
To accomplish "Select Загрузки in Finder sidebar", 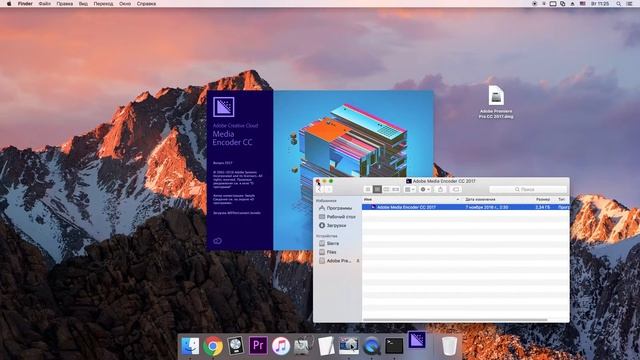I will pyautogui.click(x=333, y=225).
